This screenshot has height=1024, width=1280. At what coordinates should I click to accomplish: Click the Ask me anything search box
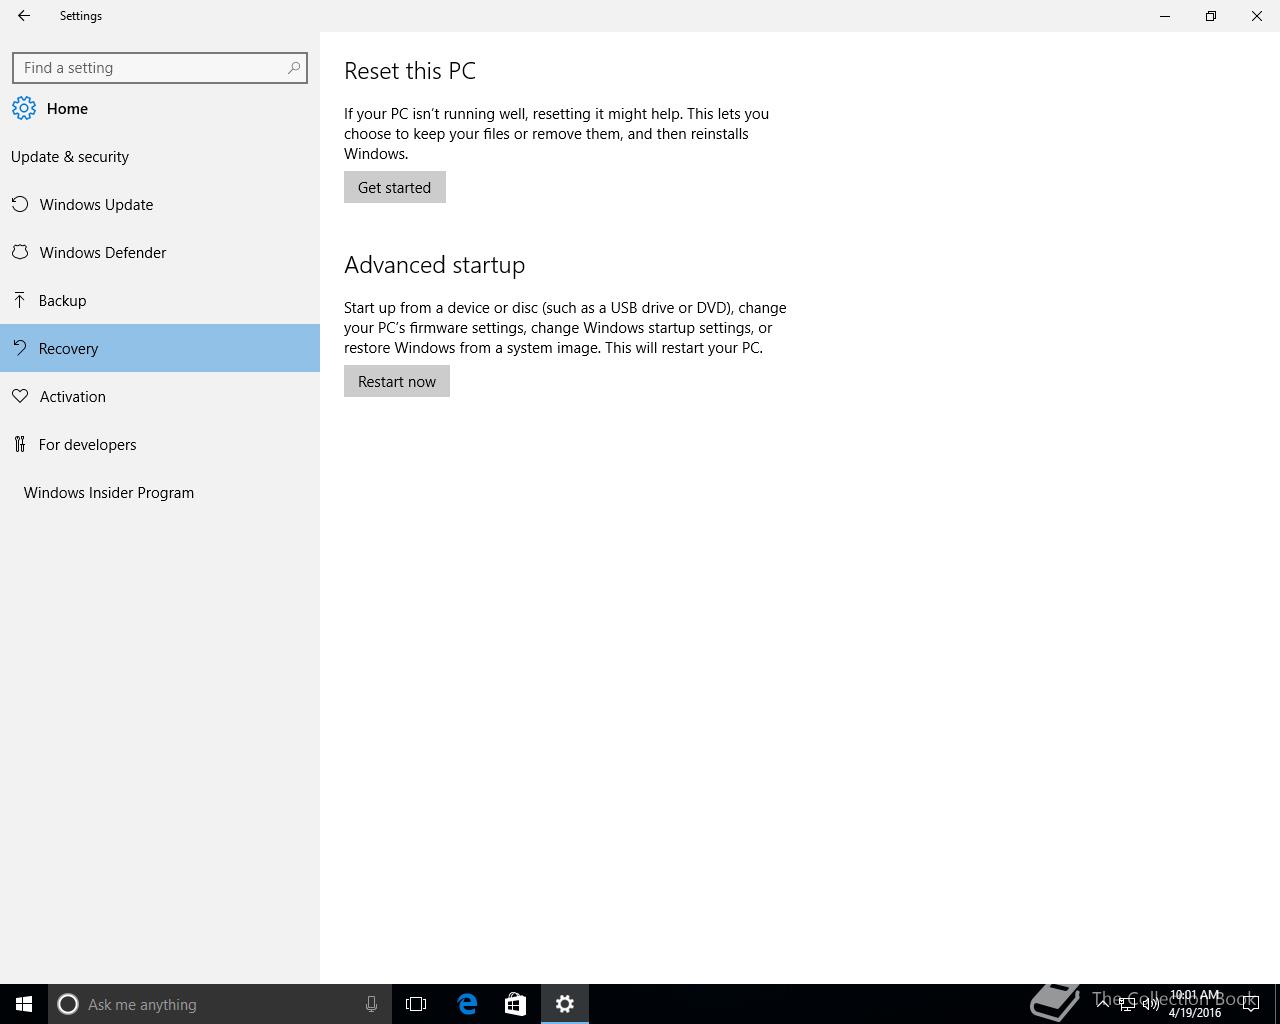tap(218, 1004)
